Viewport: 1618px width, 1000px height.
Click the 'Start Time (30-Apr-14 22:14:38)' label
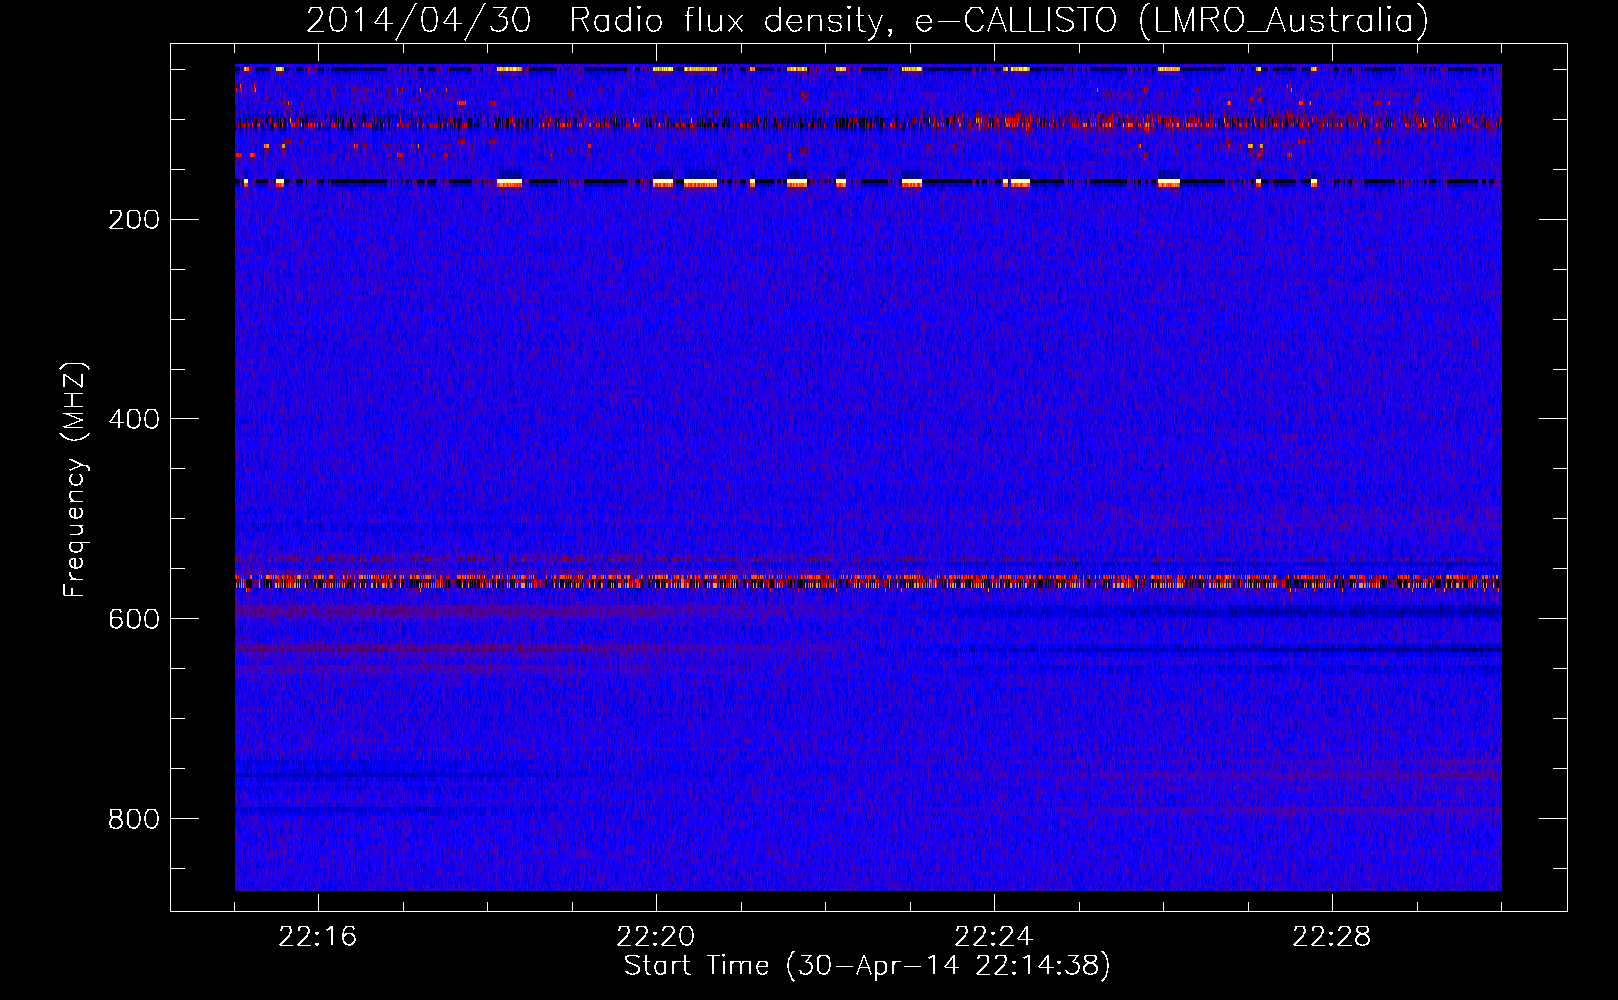pos(867,966)
